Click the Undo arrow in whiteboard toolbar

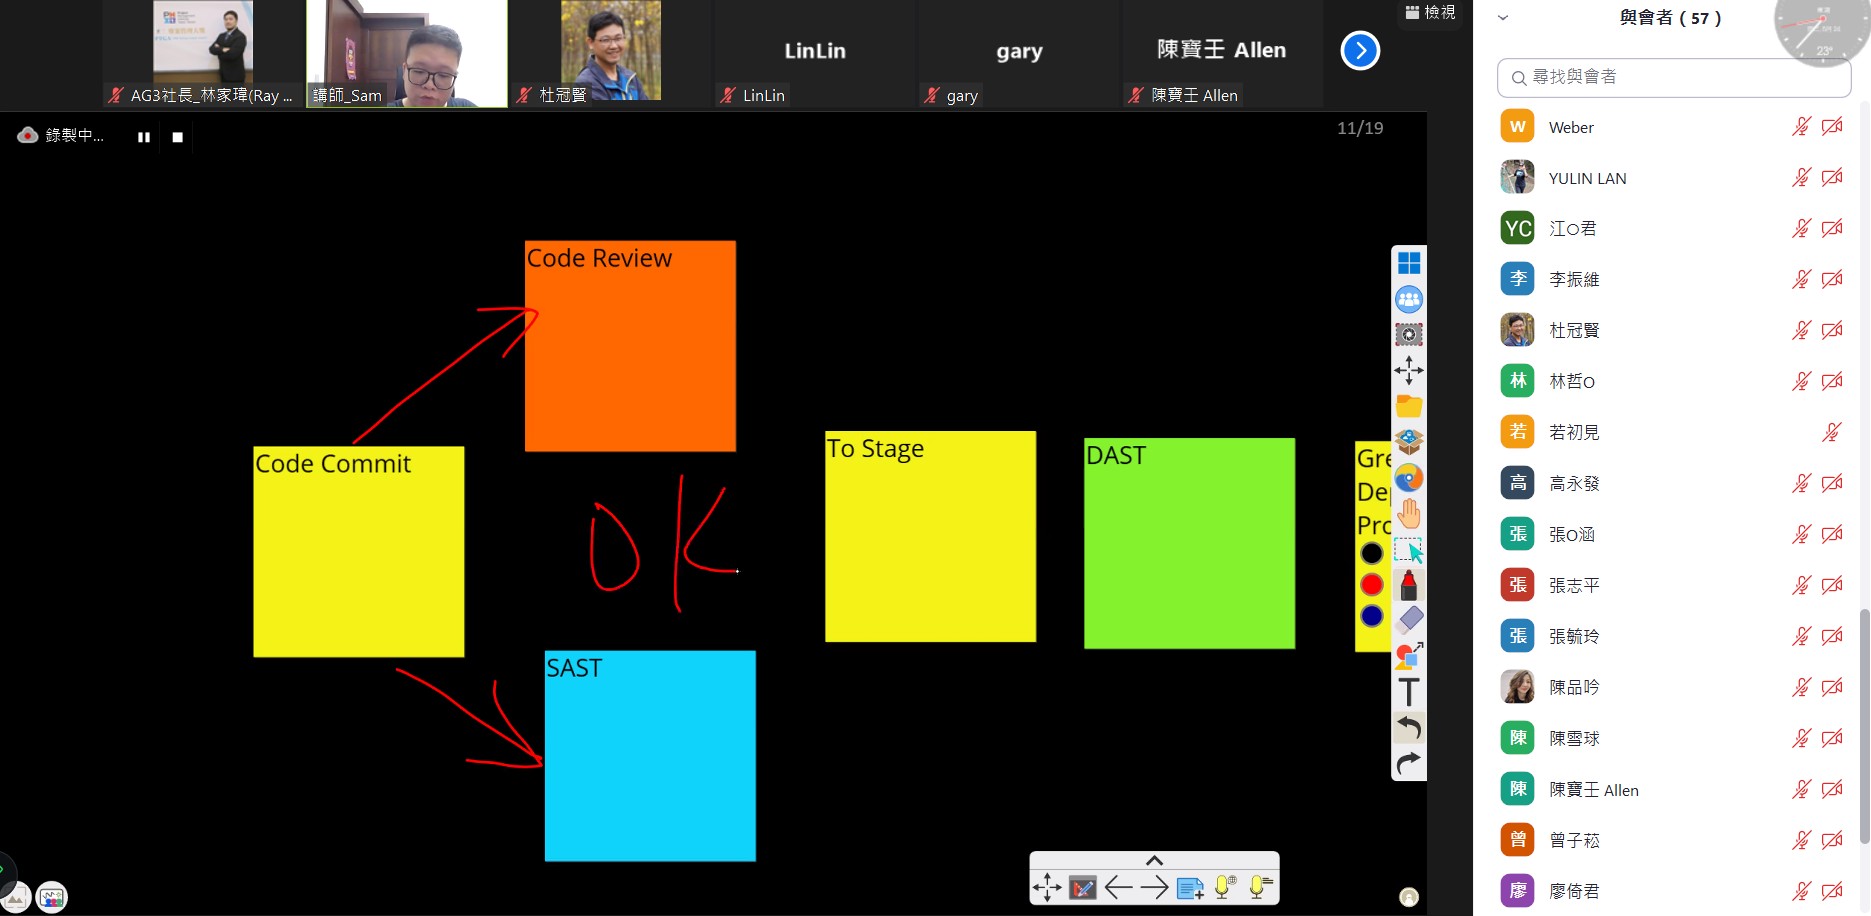pyautogui.click(x=1409, y=727)
